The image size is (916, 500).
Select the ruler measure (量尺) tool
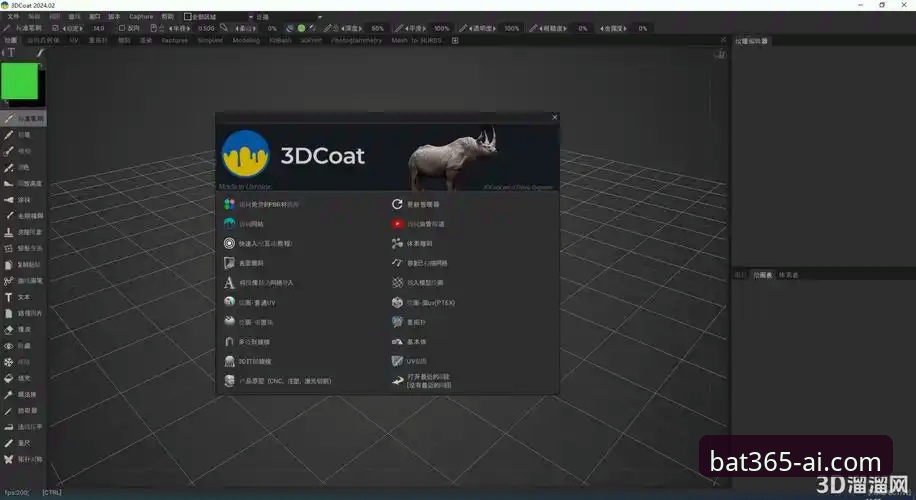pos(18,443)
